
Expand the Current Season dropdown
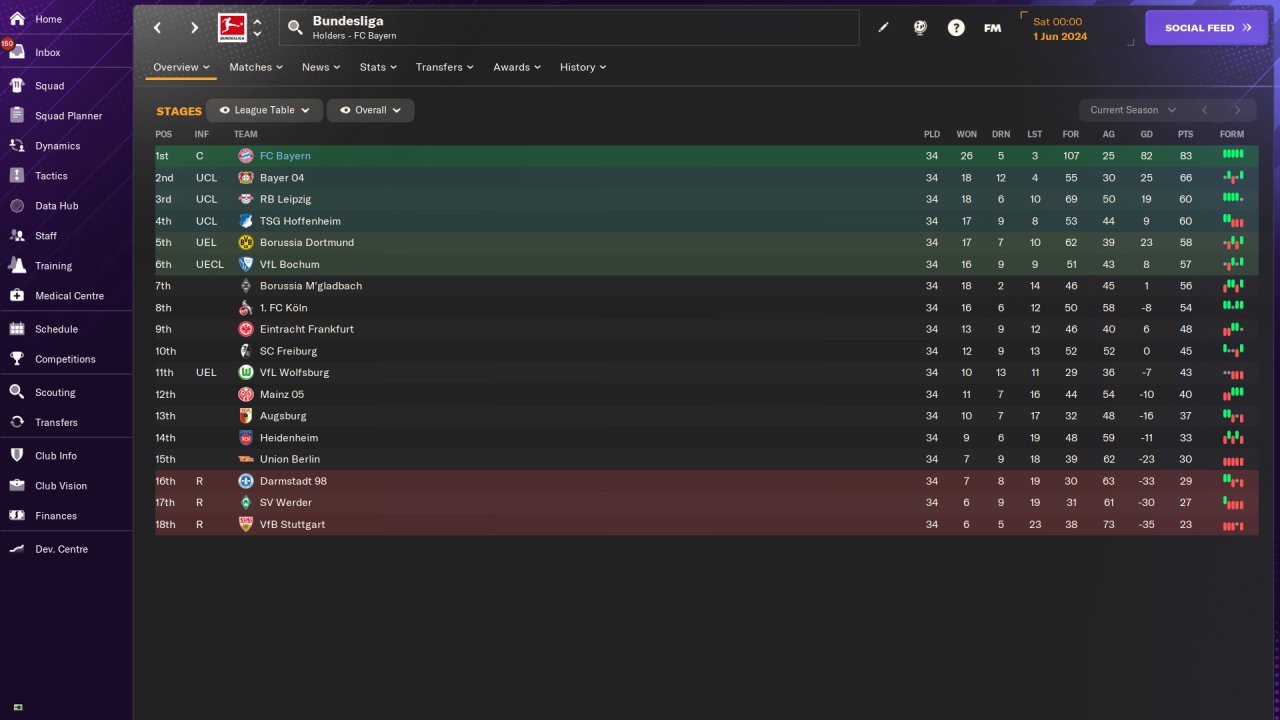coord(1132,110)
